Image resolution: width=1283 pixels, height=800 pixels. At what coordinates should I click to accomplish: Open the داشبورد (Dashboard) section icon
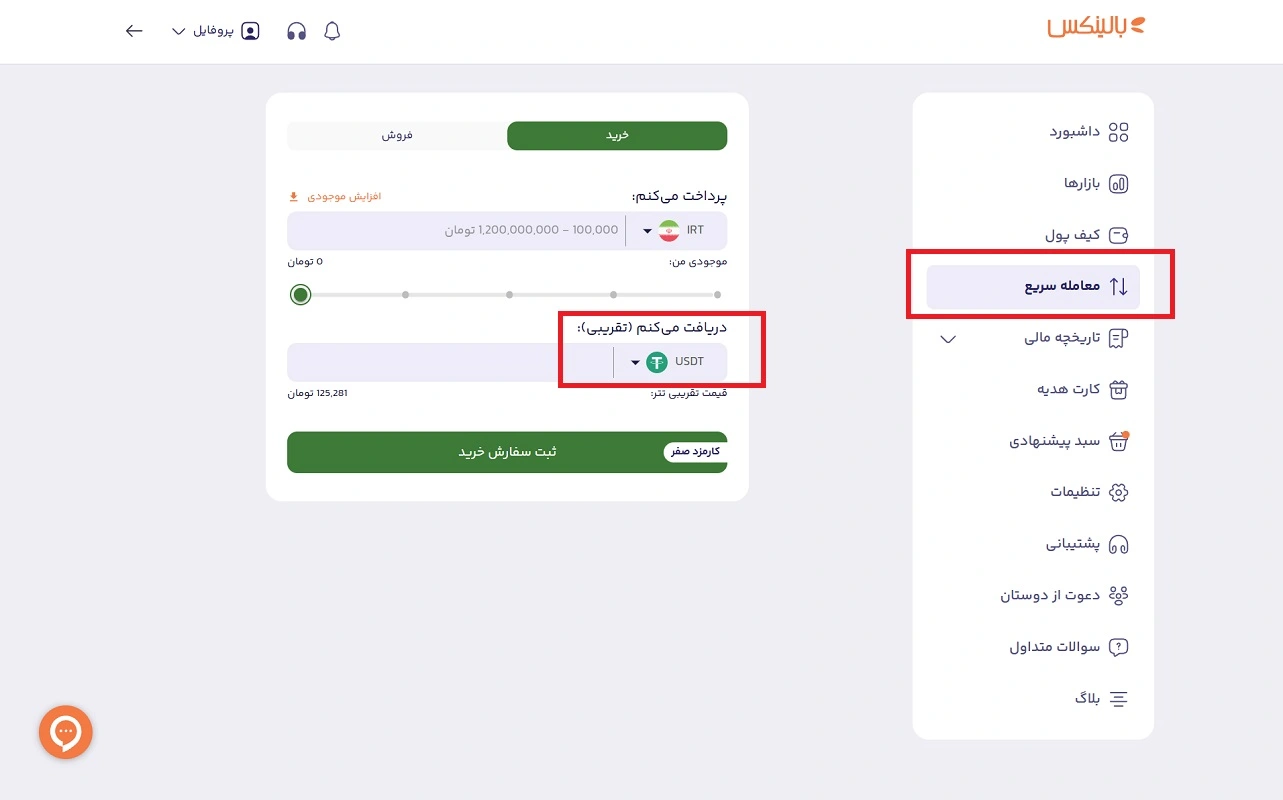point(1118,131)
